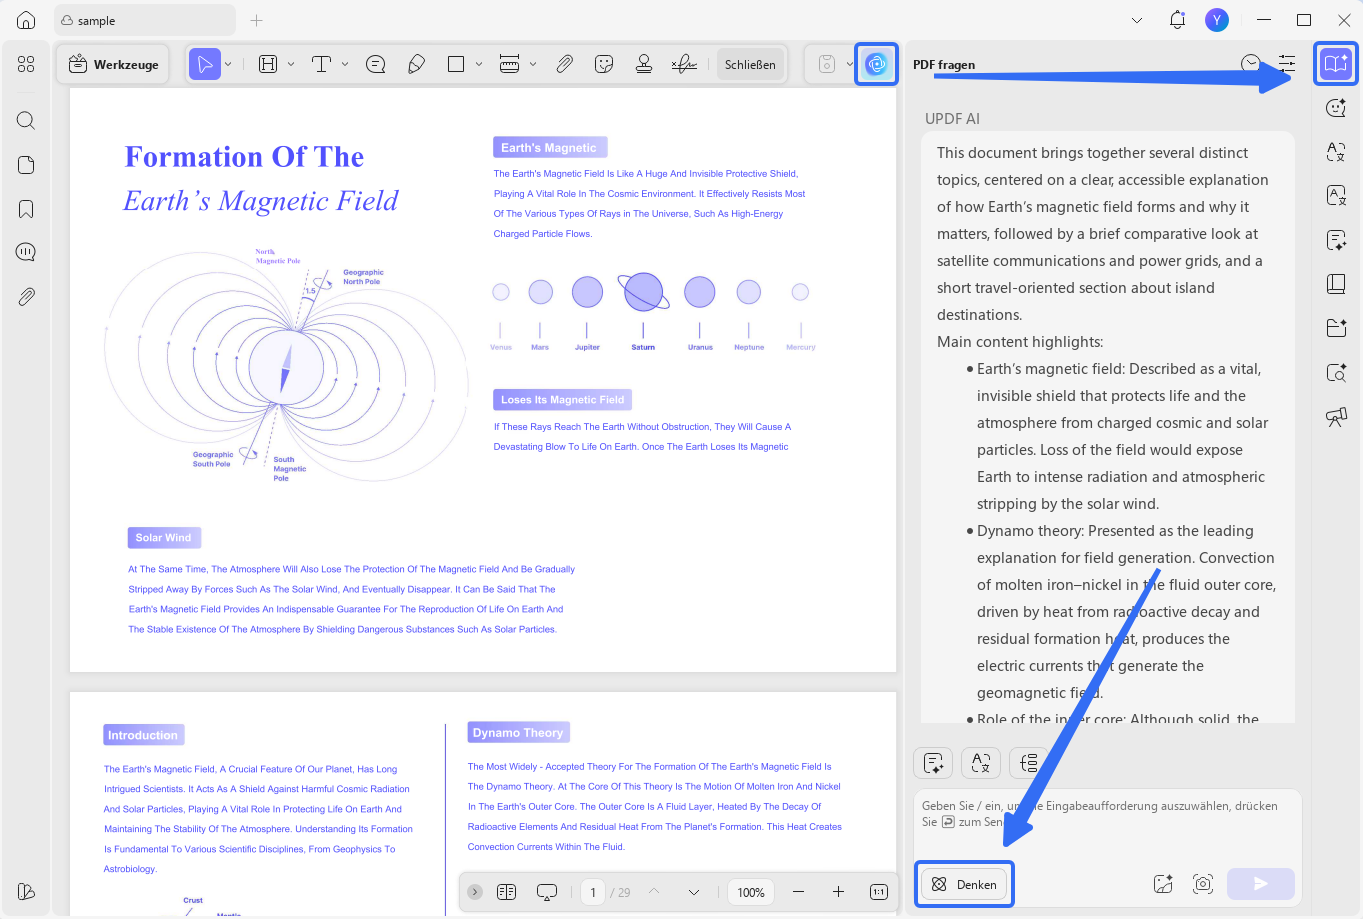Click the save document button
The image size is (1363, 919).
827,64
